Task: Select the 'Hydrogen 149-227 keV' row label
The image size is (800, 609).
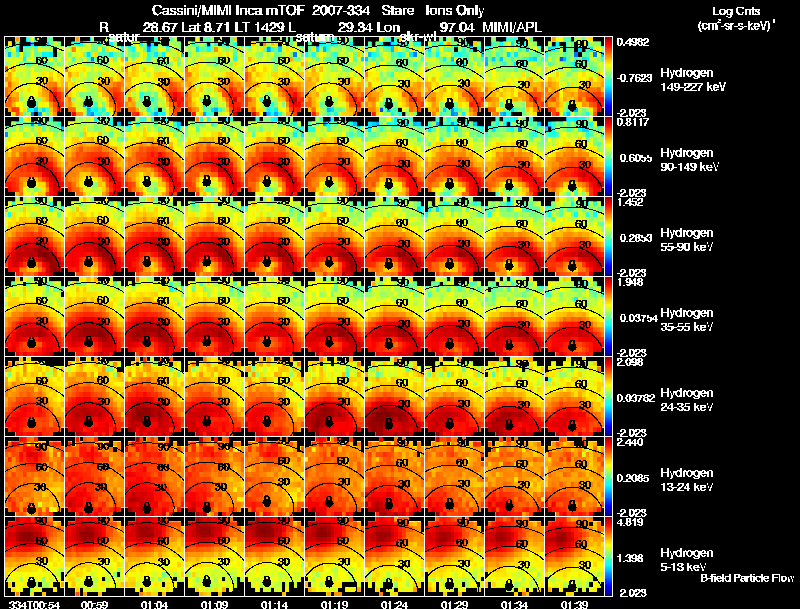Action: [x=693, y=80]
